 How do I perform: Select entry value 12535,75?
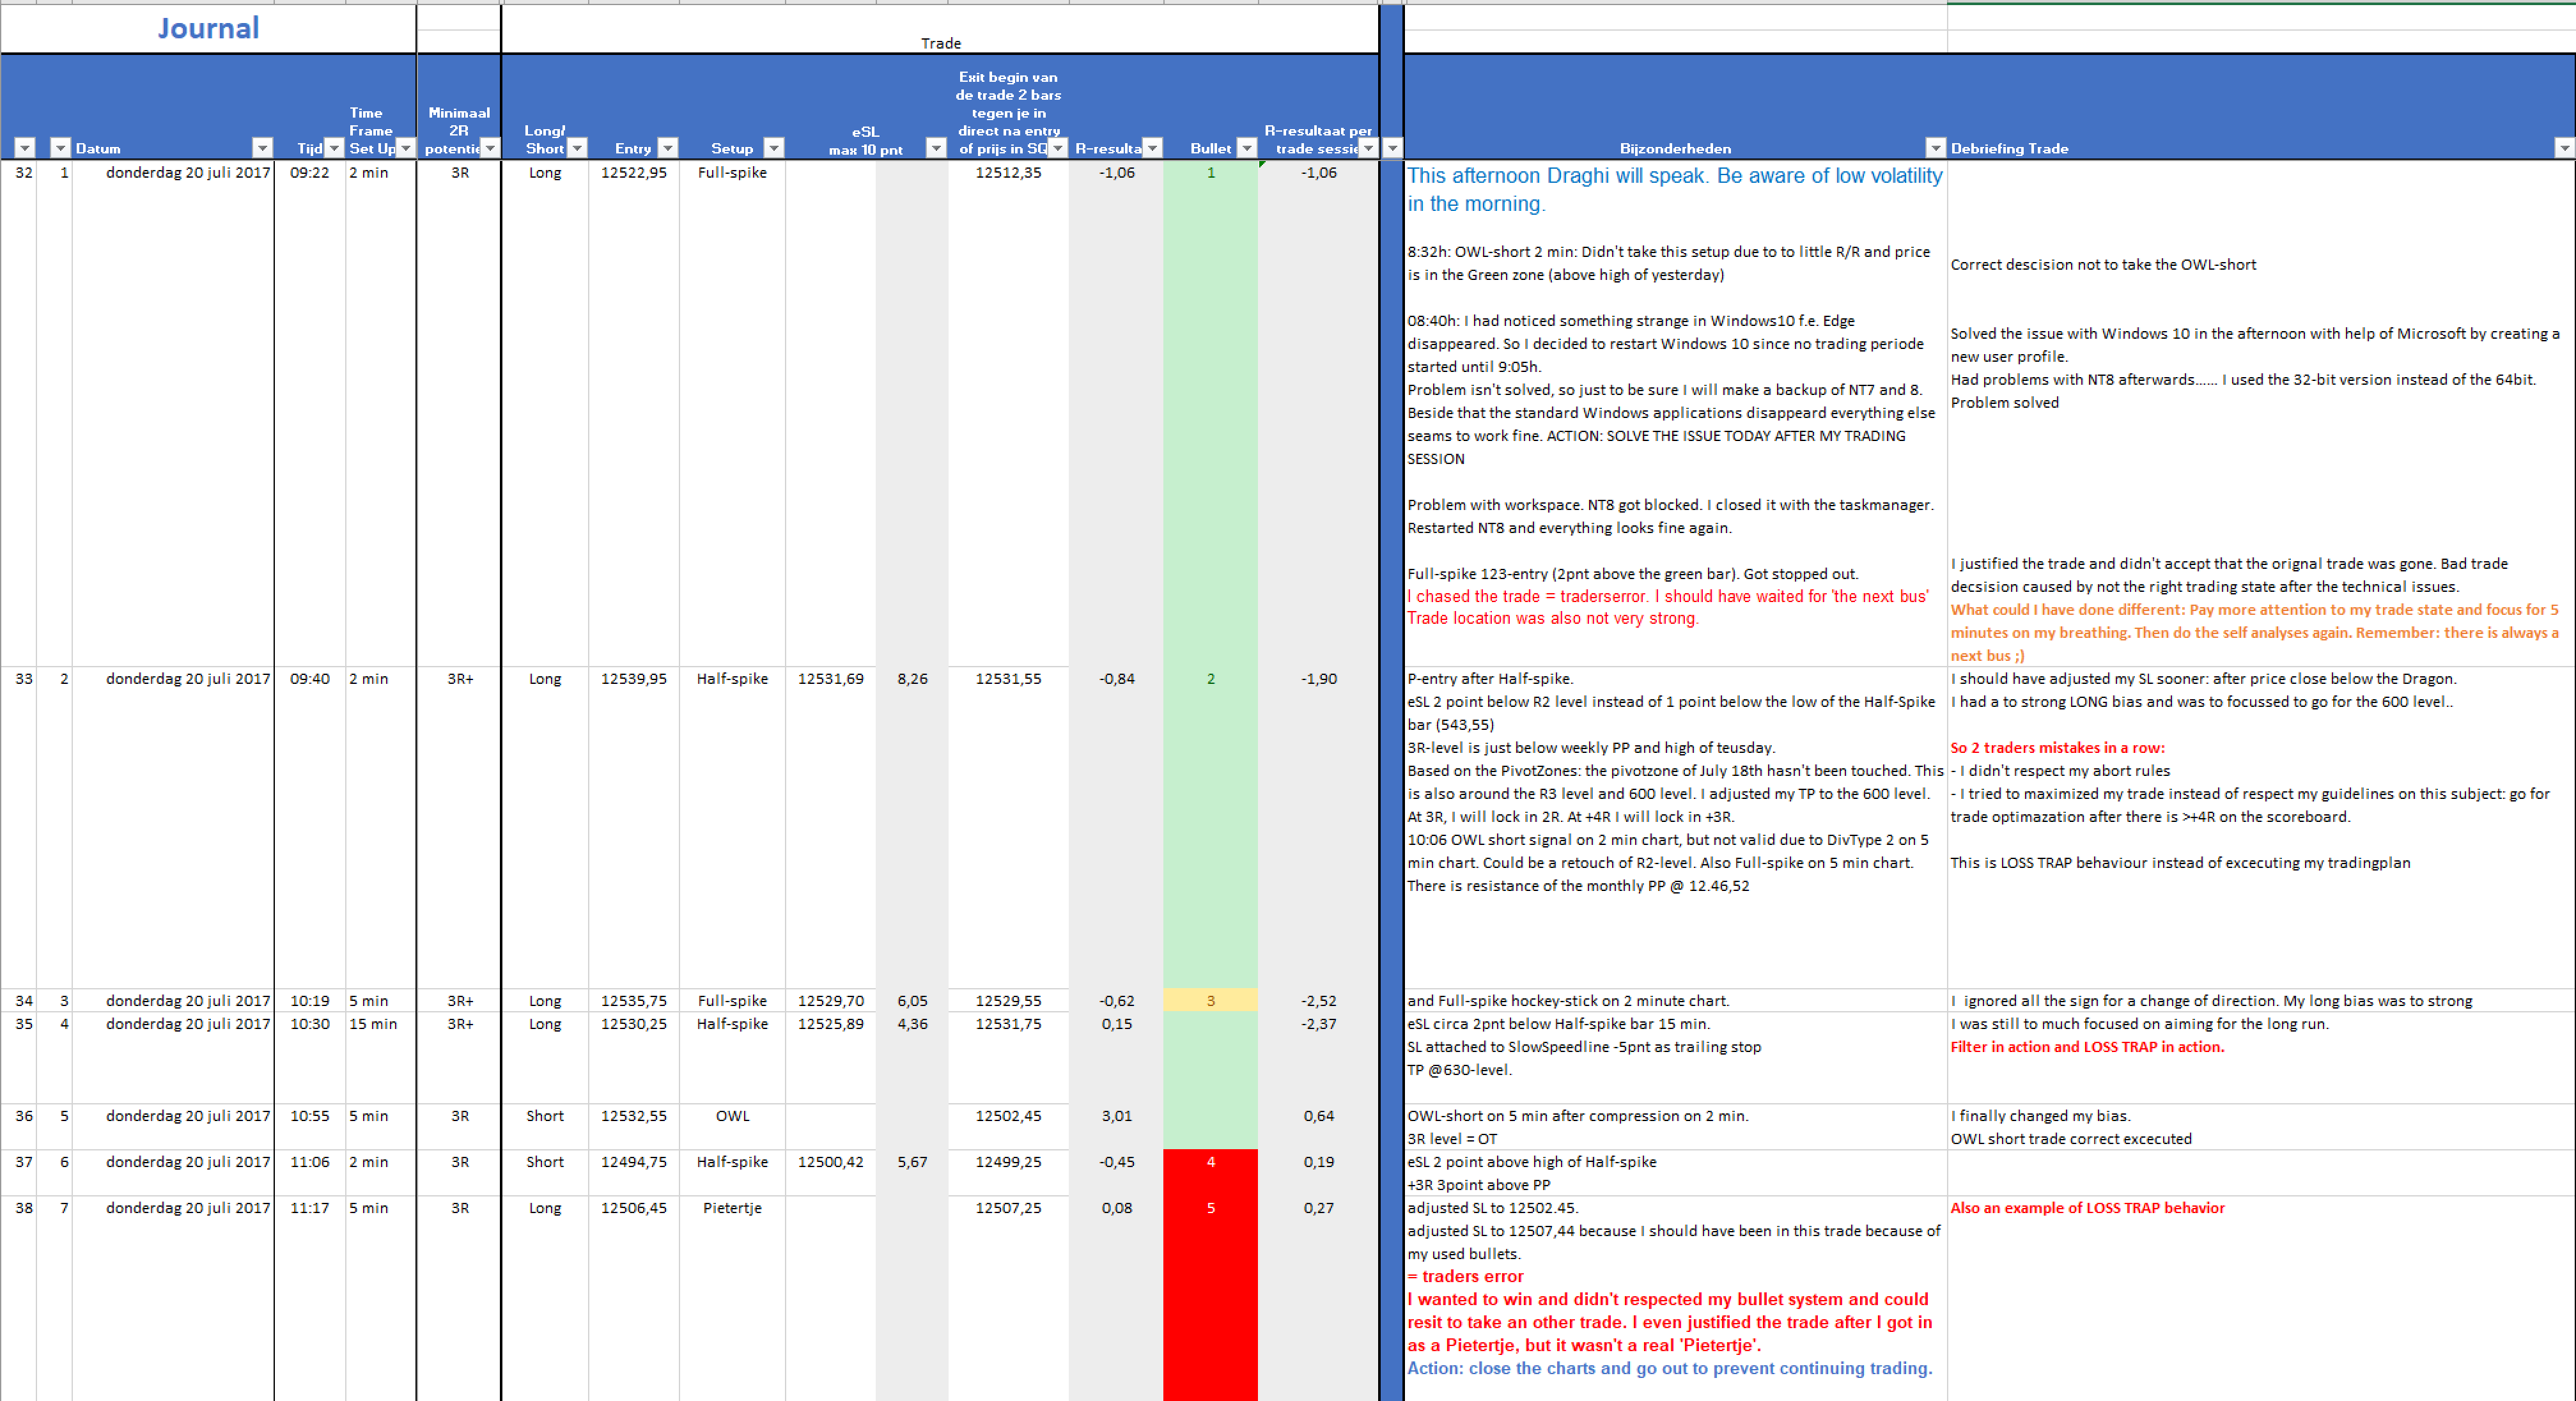[634, 1001]
